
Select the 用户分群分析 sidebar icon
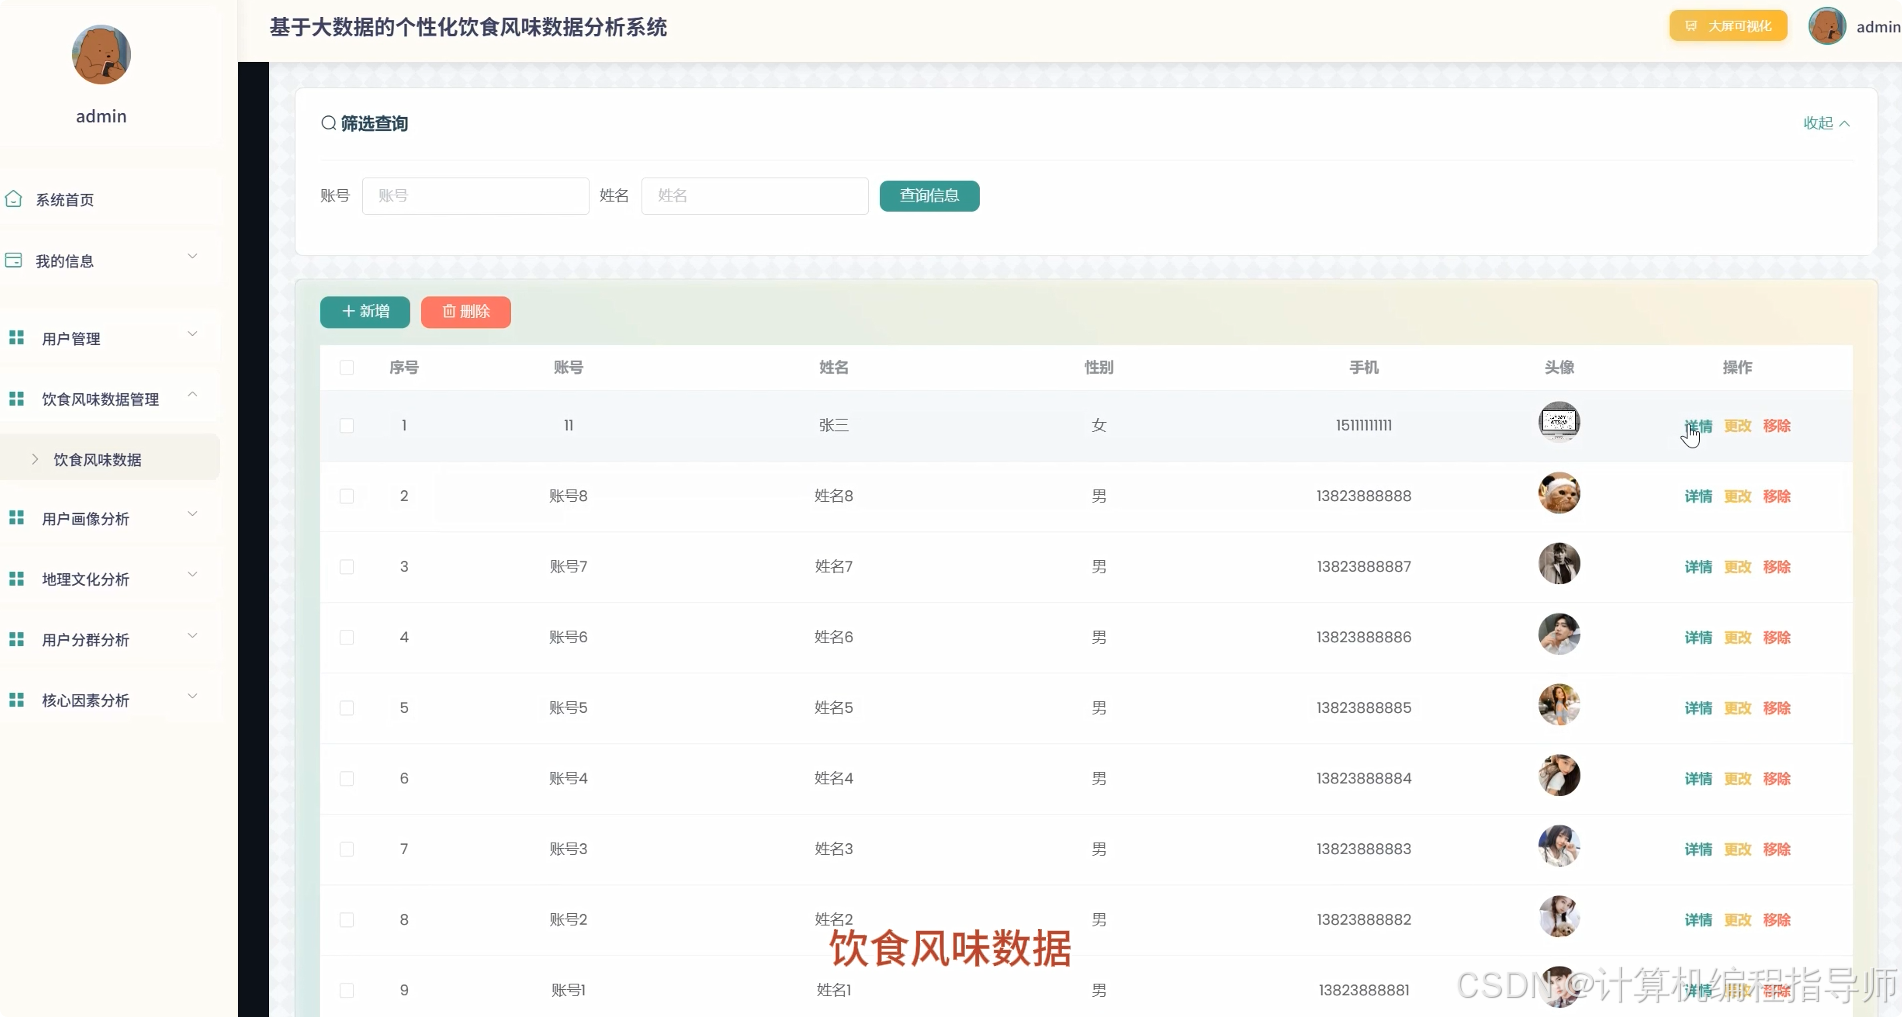pos(14,639)
